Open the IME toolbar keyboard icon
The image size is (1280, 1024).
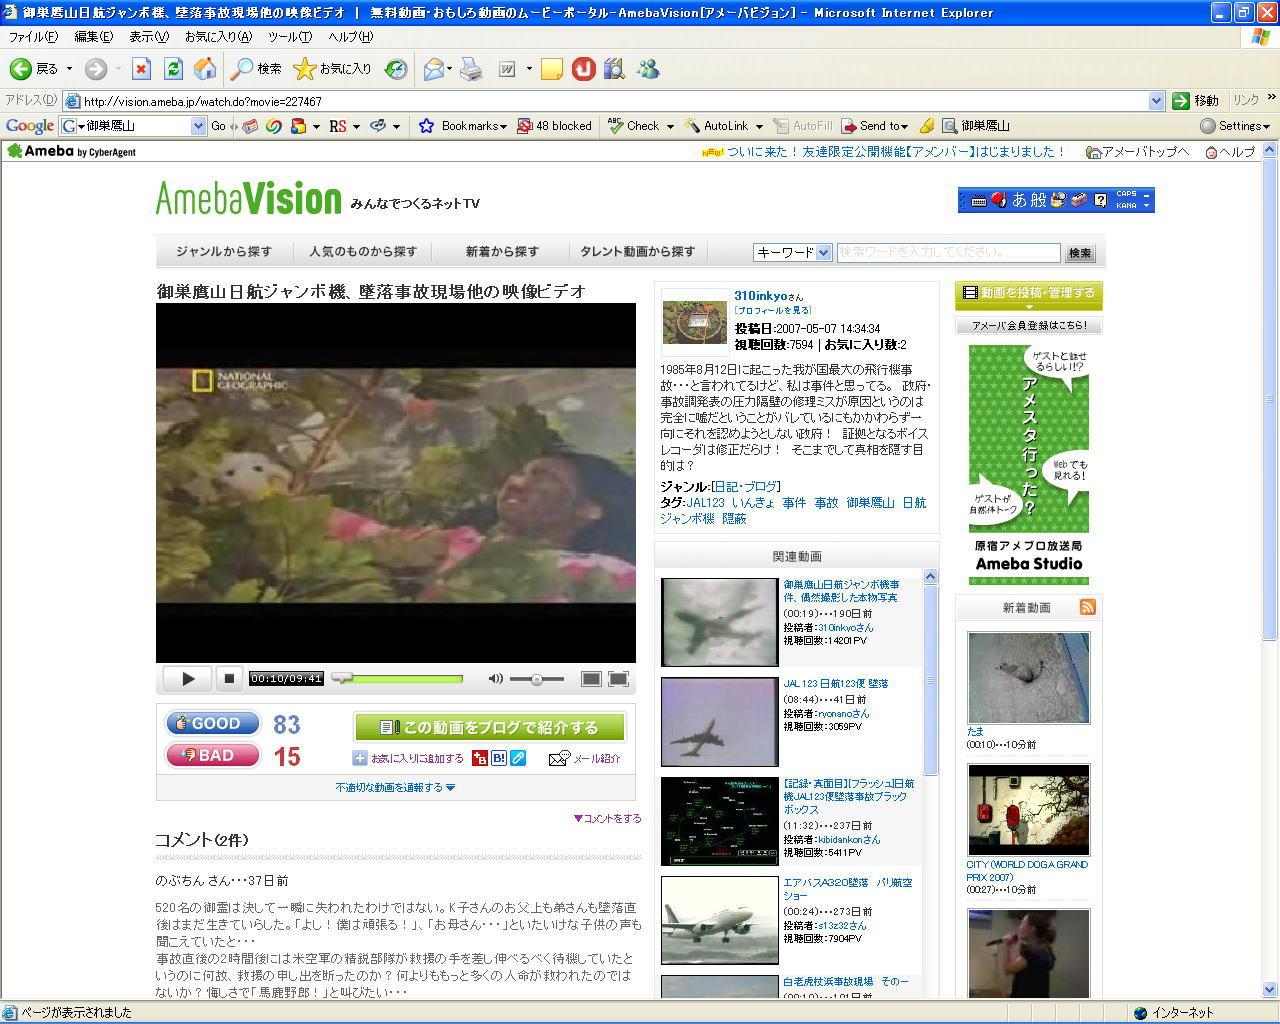pos(978,200)
